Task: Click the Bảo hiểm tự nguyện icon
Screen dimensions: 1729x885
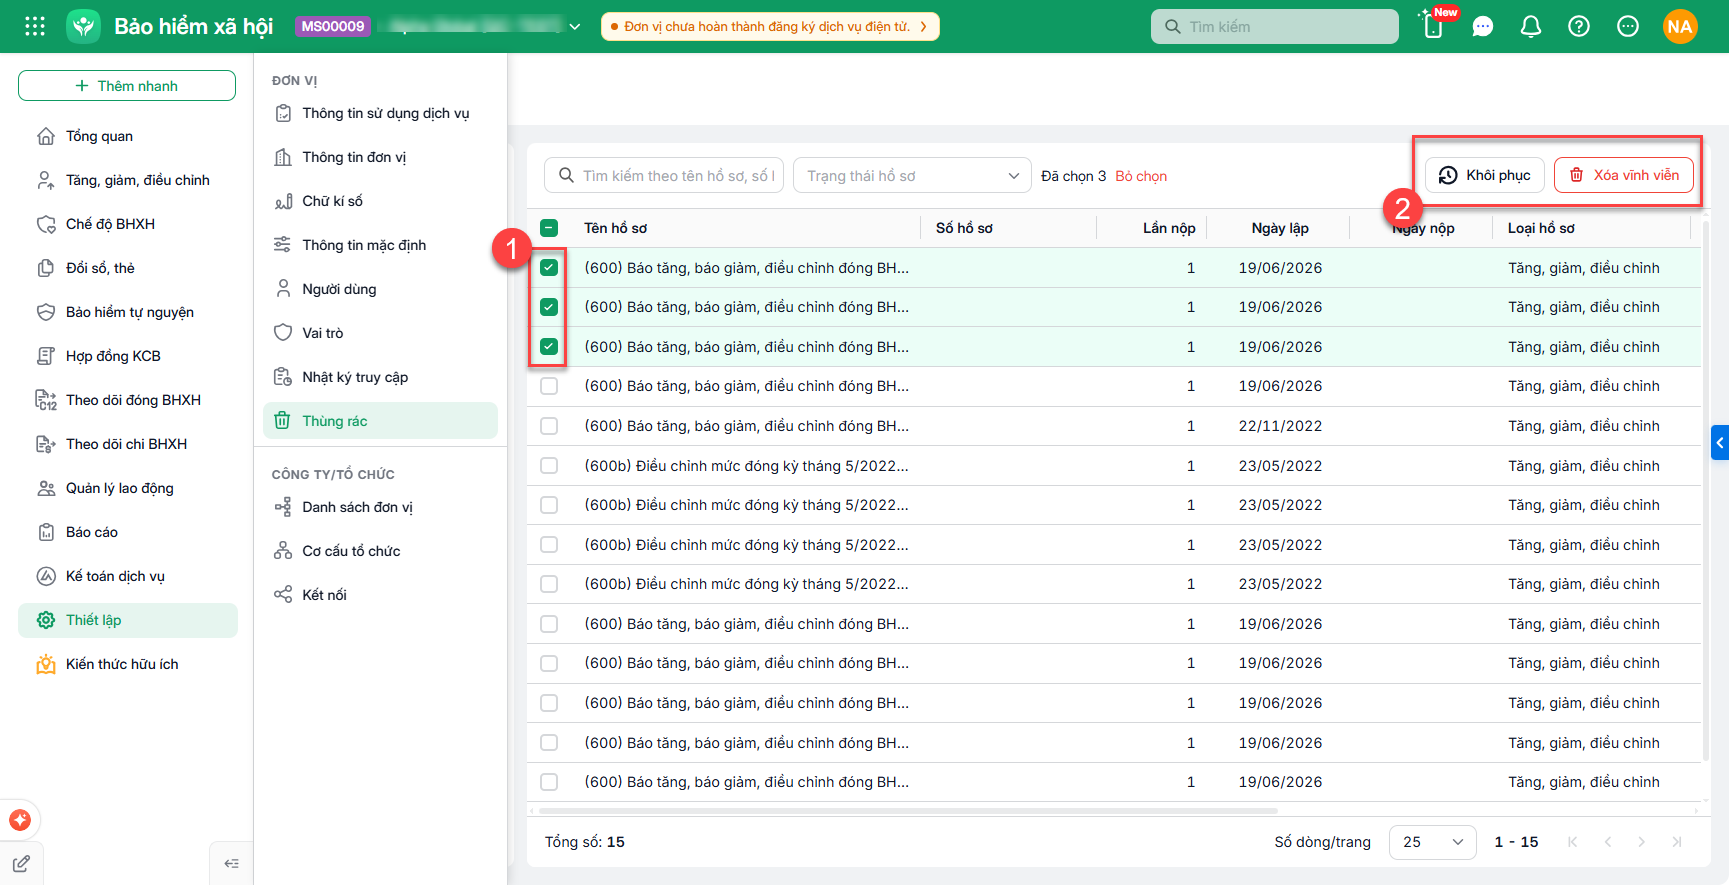Action: pos(46,312)
